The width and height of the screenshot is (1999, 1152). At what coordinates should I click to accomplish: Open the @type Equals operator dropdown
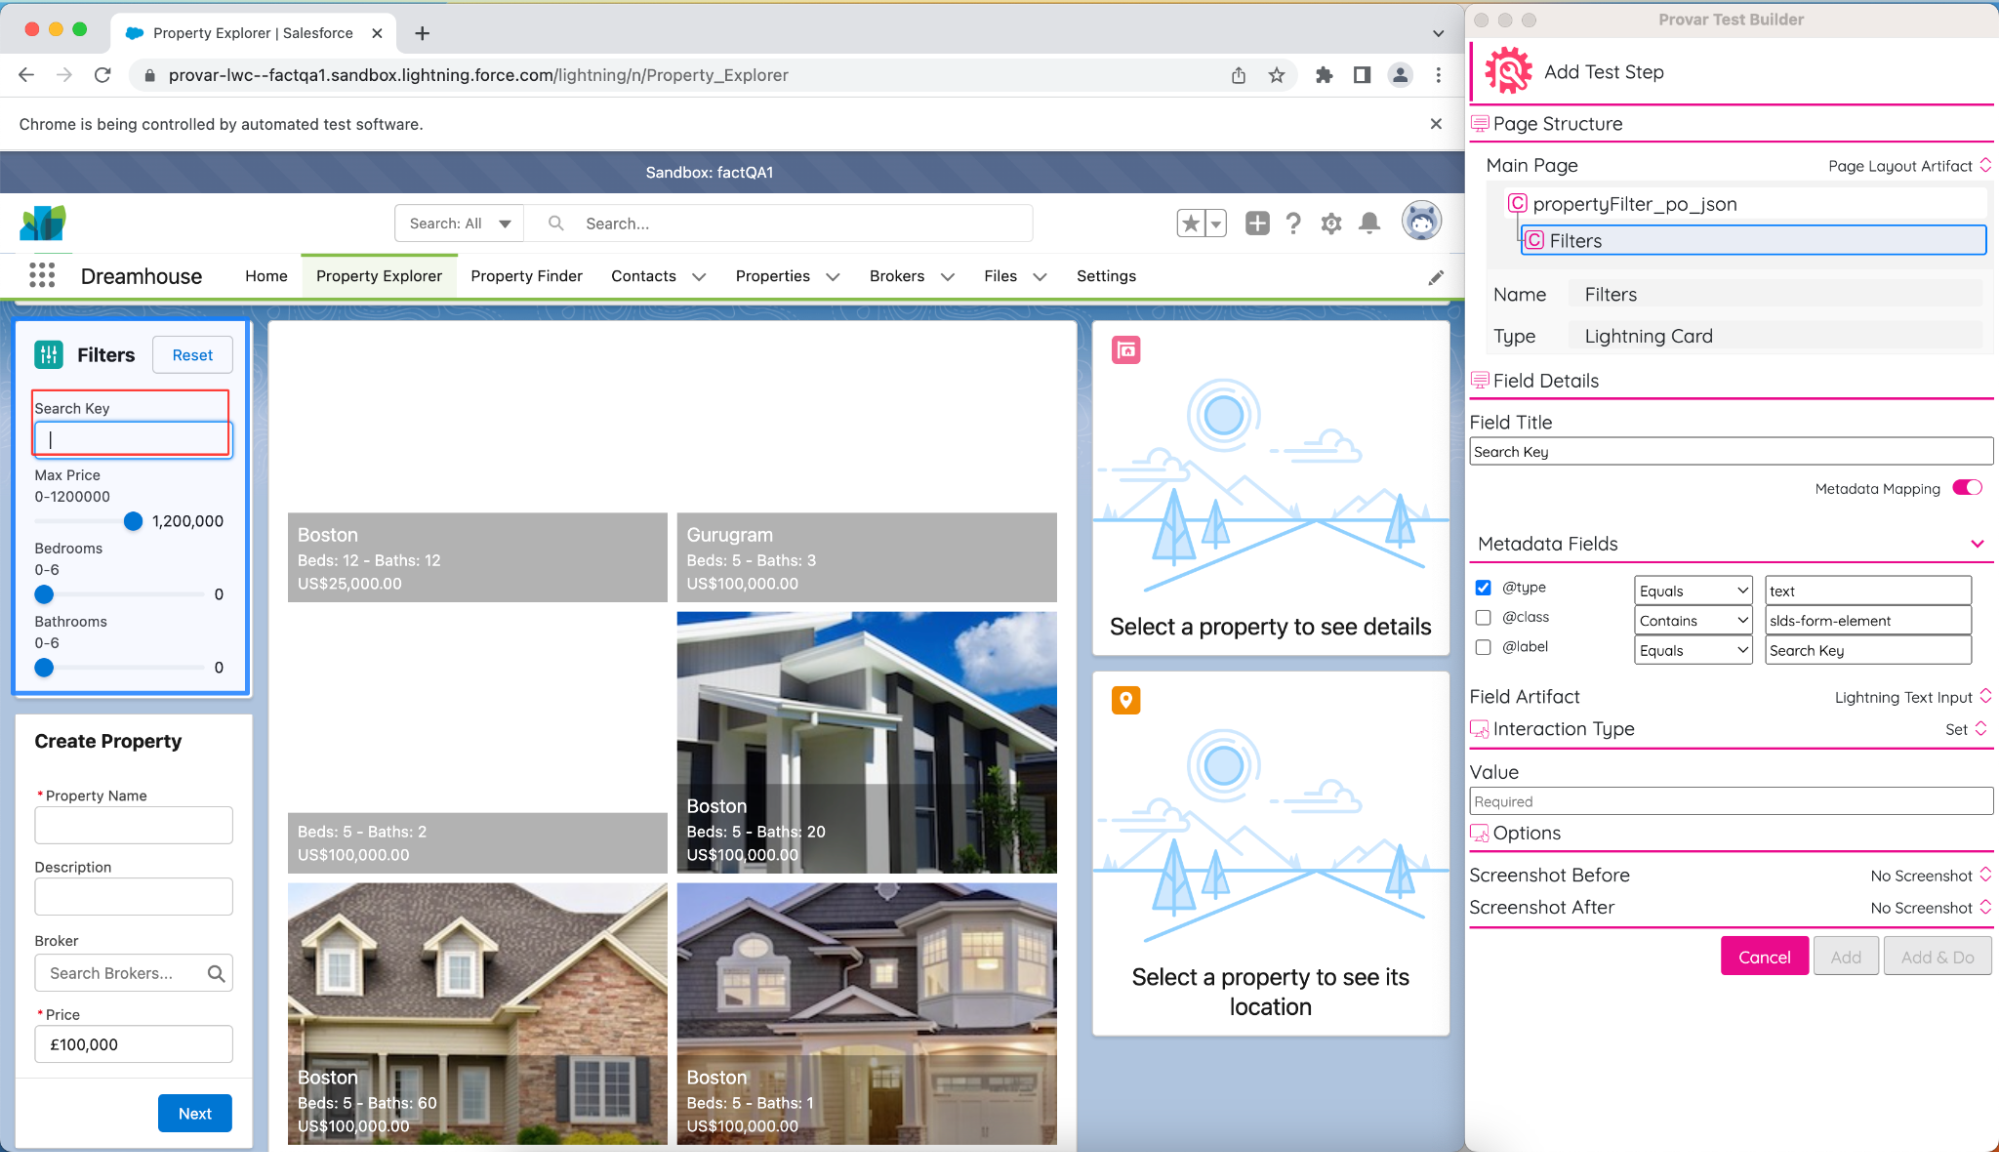[1693, 591]
